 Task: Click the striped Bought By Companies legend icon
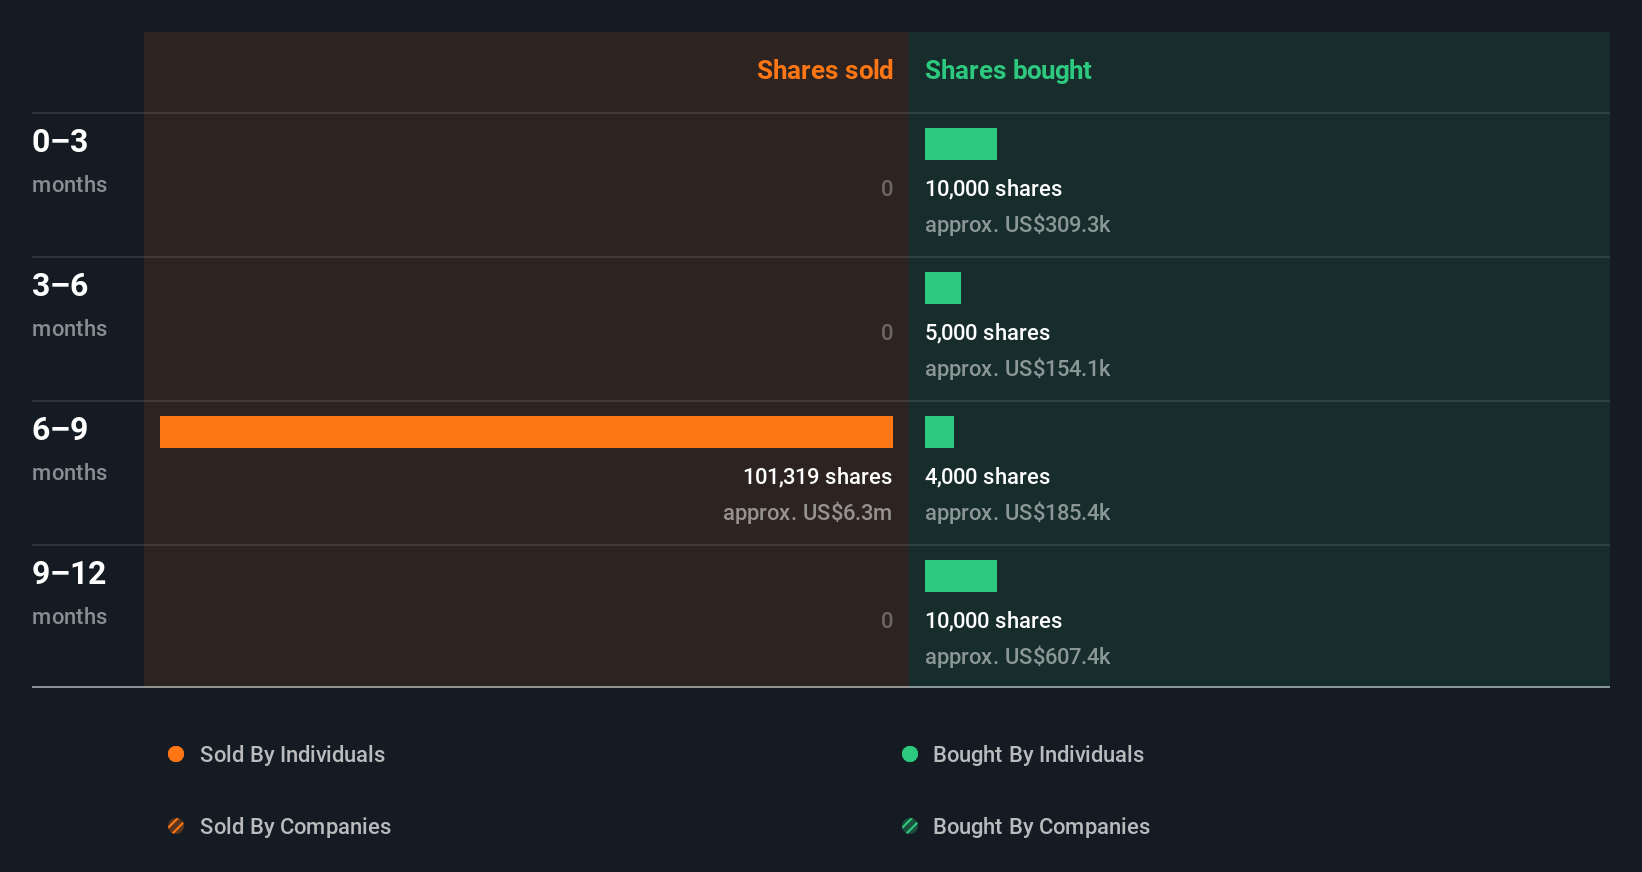[x=910, y=826]
